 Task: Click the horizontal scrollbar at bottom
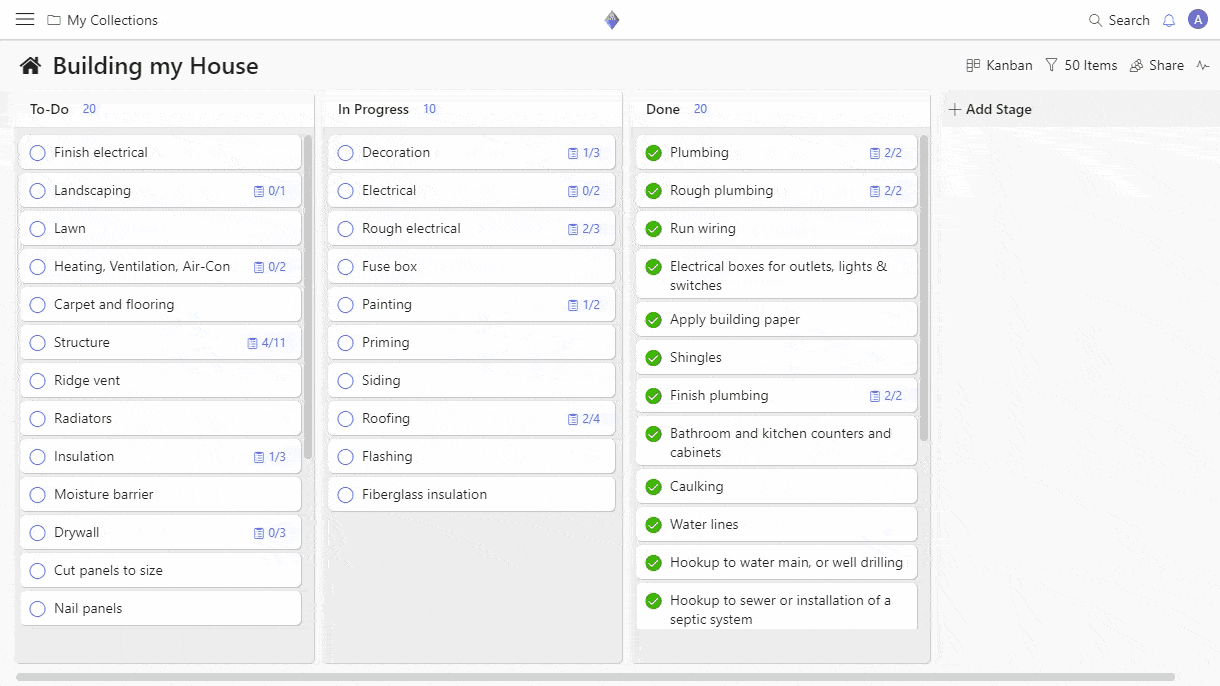[595, 677]
